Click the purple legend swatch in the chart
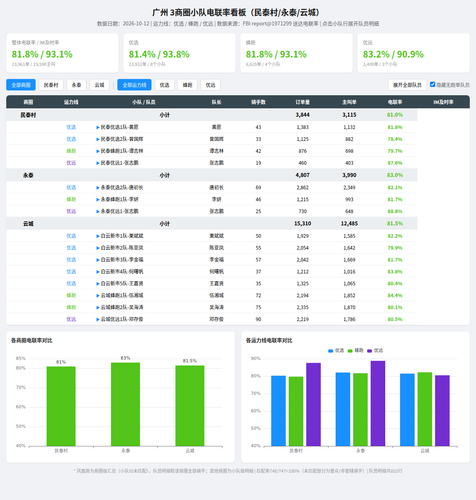 point(369,351)
